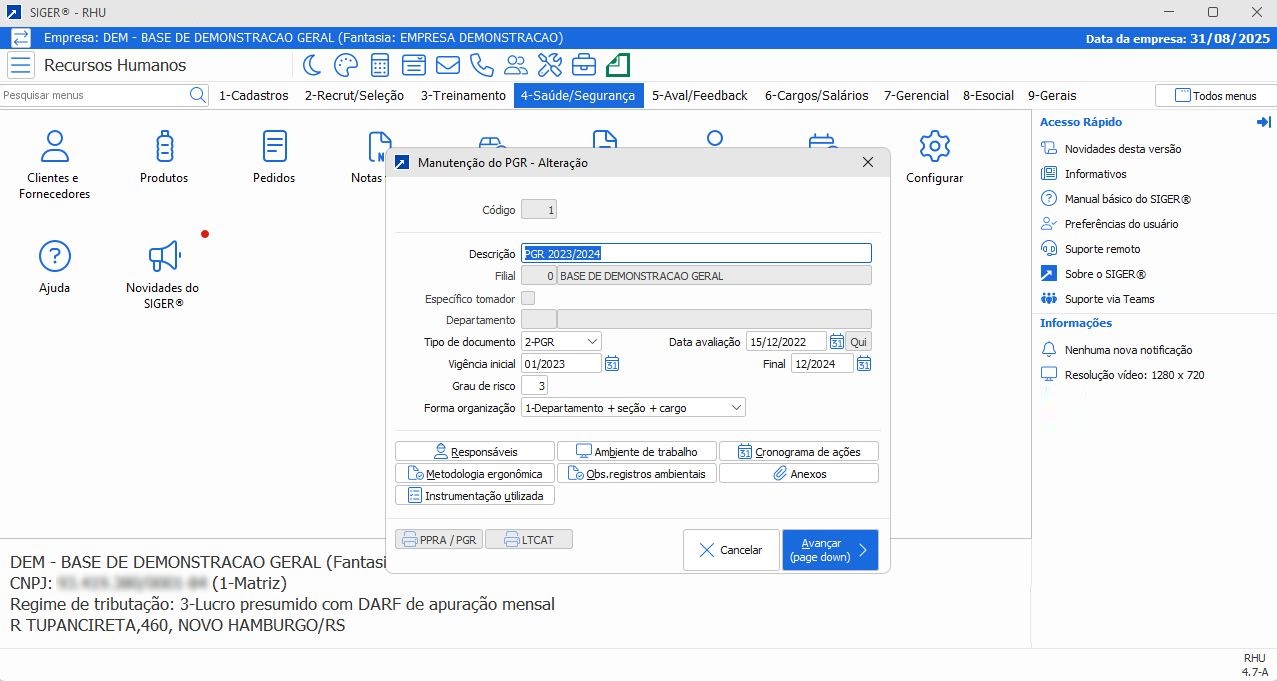
Task: Click the briefcase icon in the toolbar
Action: [584, 66]
